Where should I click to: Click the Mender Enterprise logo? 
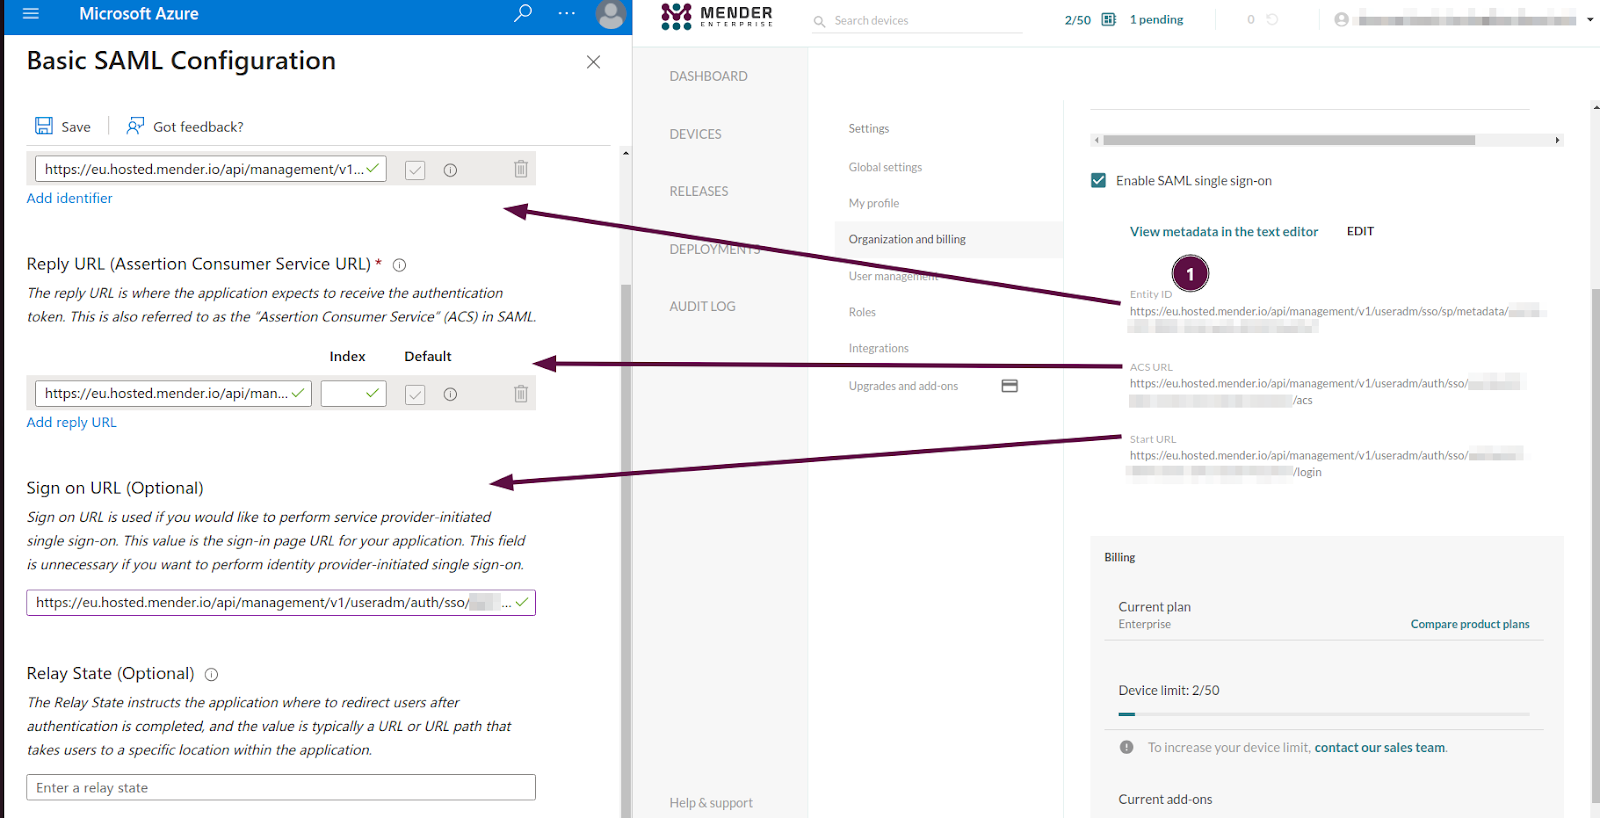click(x=717, y=16)
